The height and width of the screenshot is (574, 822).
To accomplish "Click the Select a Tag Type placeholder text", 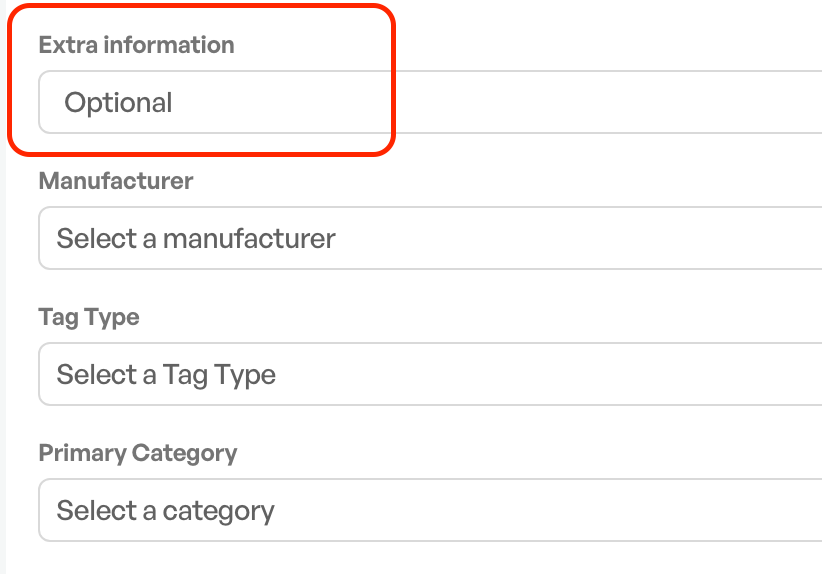I will [166, 375].
